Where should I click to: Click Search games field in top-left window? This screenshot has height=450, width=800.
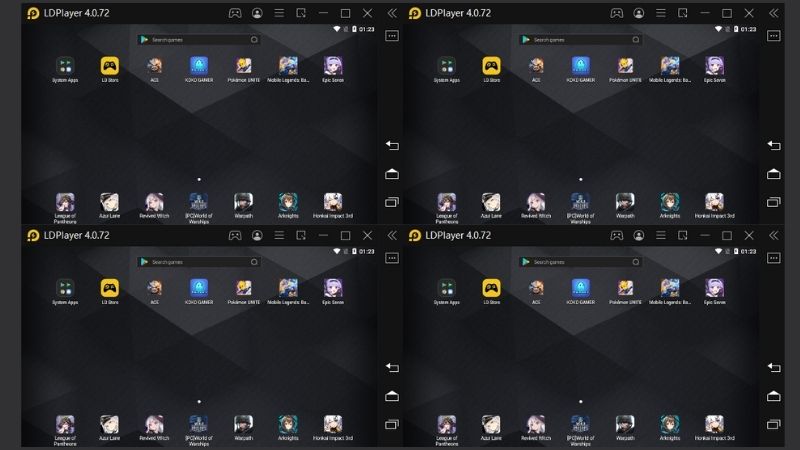(199, 39)
